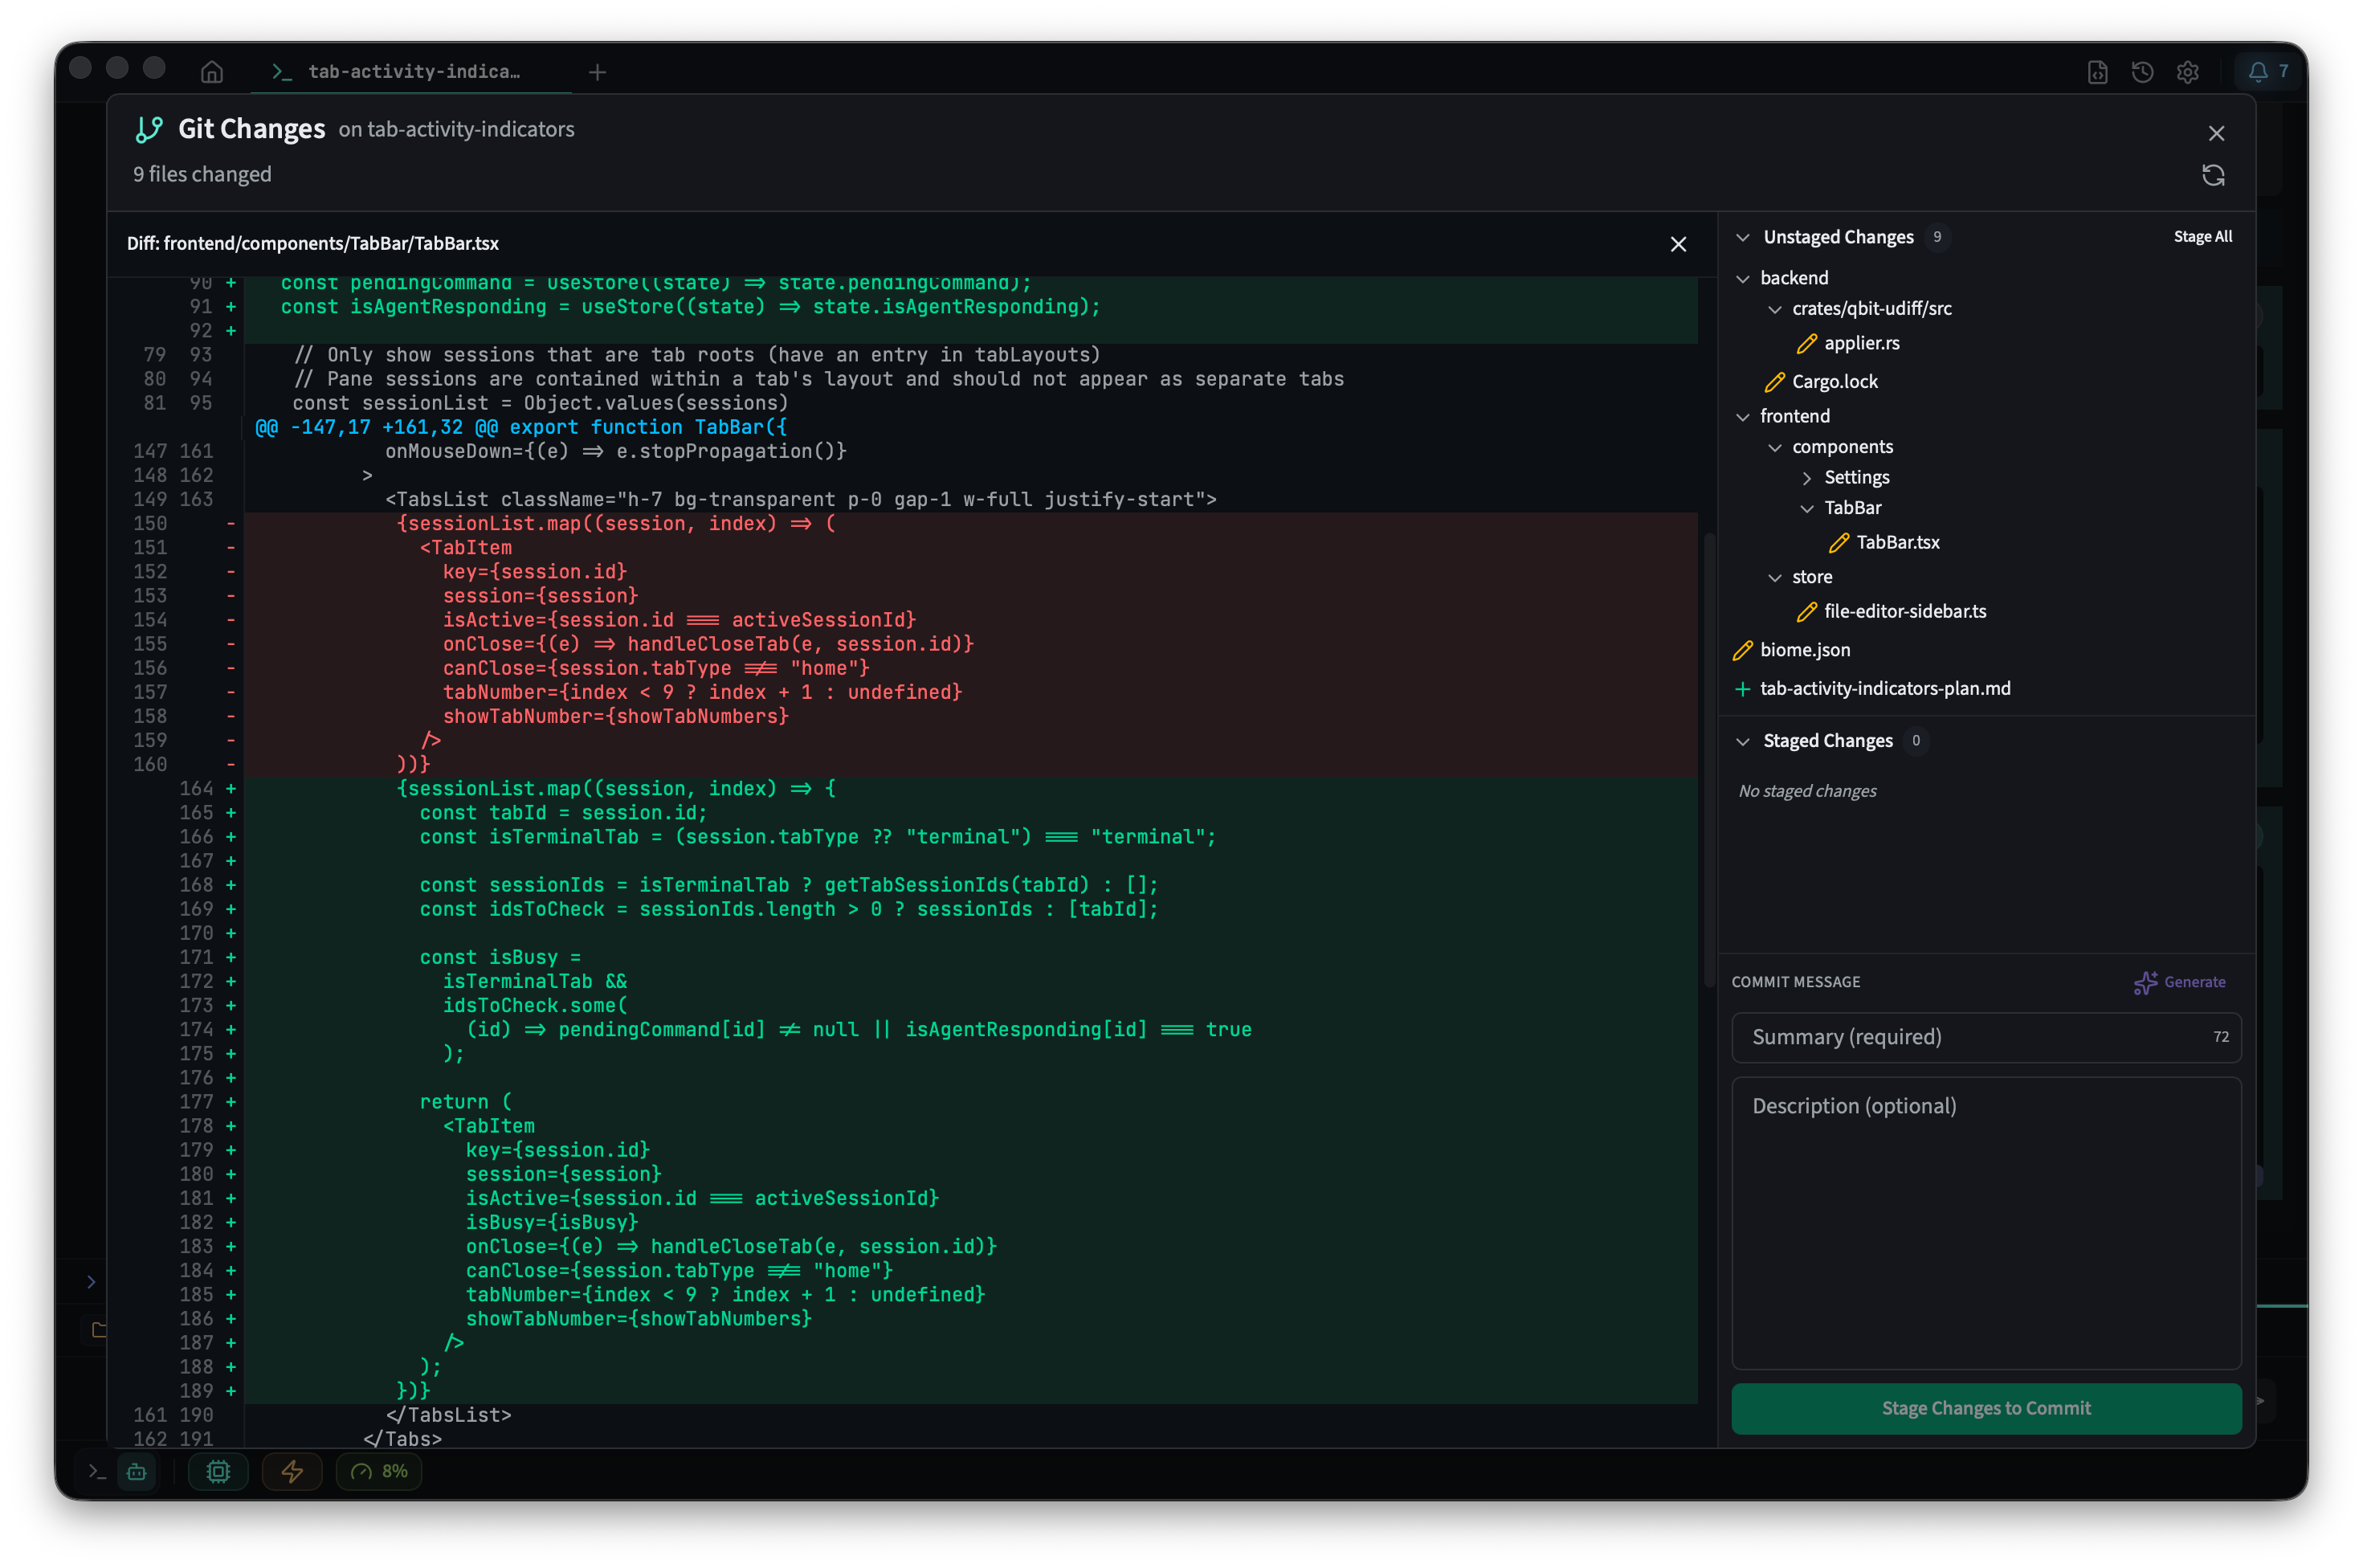This screenshot has height=1568, width=2363.
Task: Open Cargo.lock diff
Action: pyautogui.click(x=1834, y=382)
